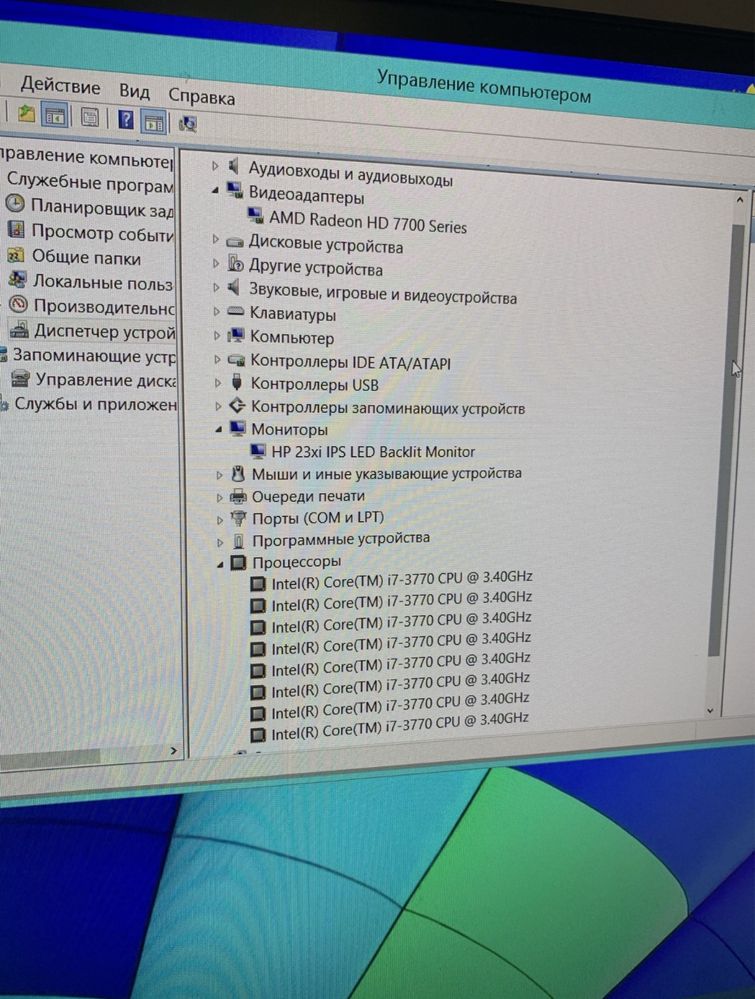The image size is (755, 999).
Task: Click the Компьютер category icon
Action: coord(236,334)
